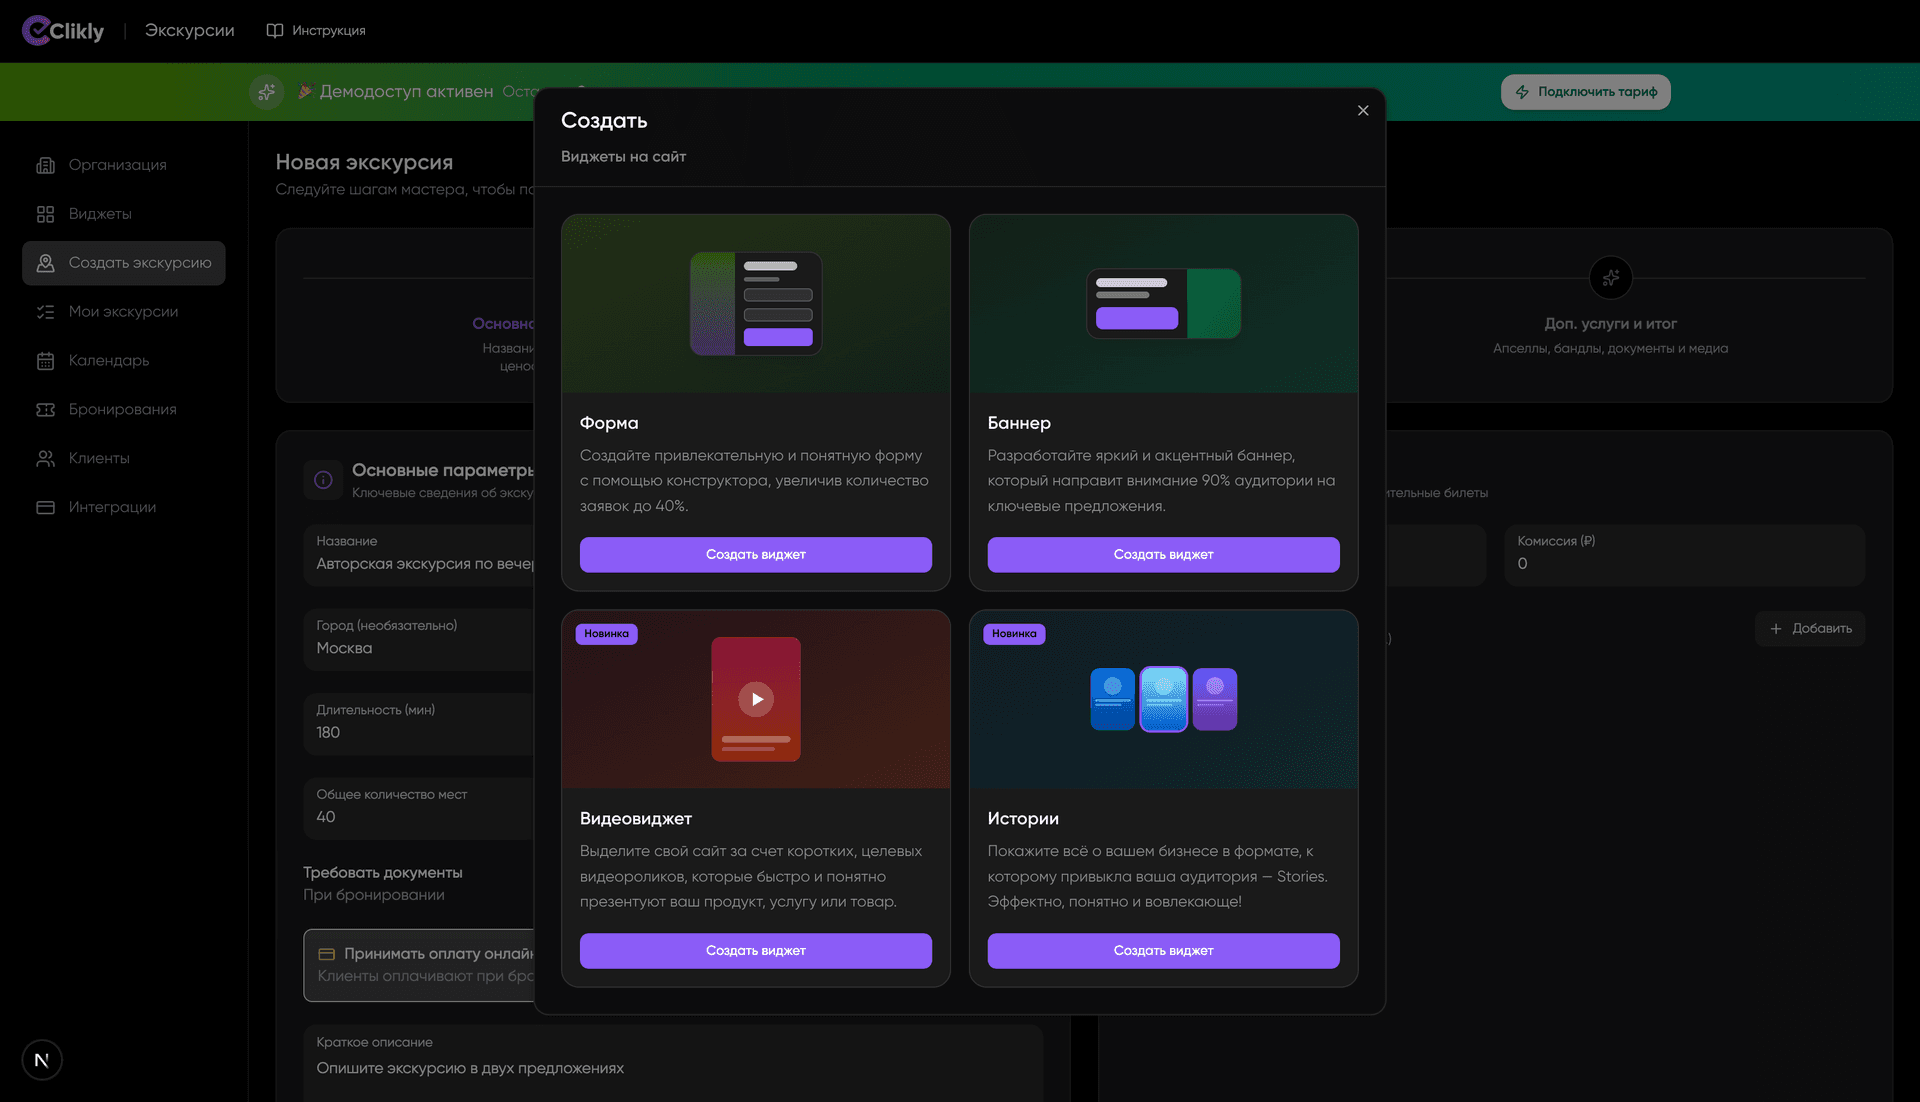The image size is (1920, 1102).
Task: Create a Баннер widget
Action: (x=1163, y=555)
